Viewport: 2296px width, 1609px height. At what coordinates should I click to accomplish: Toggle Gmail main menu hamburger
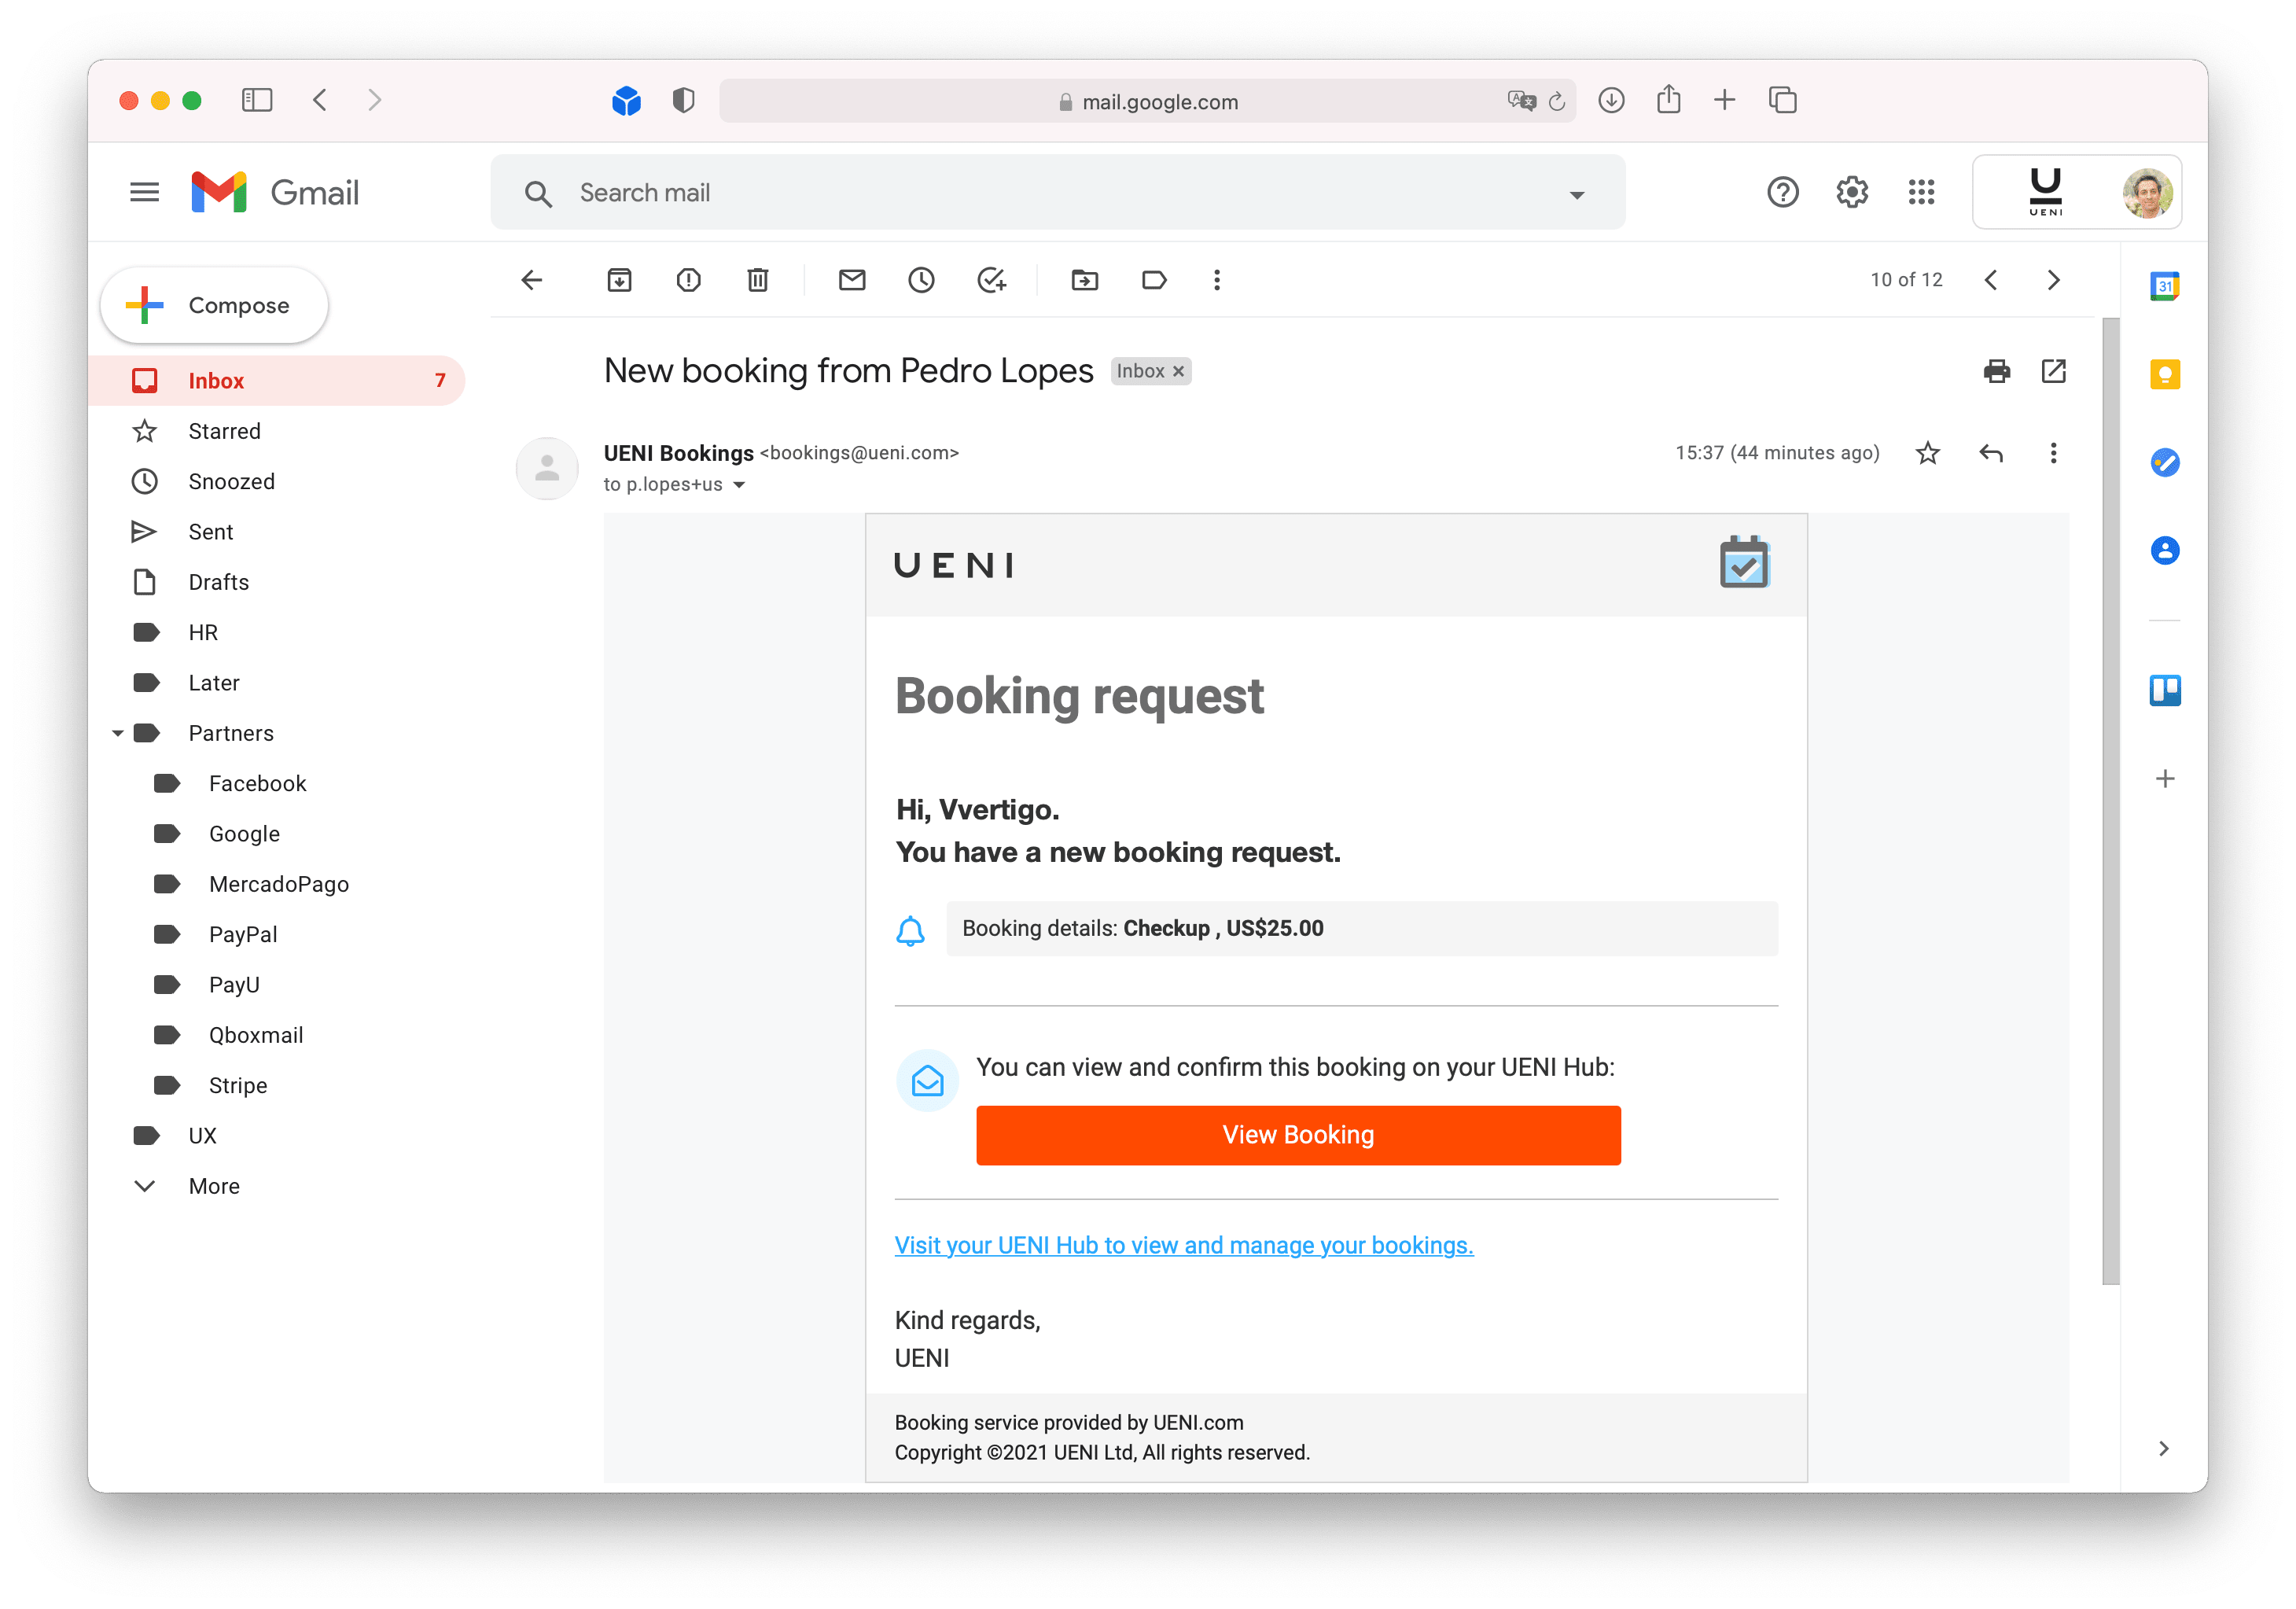[145, 192]
